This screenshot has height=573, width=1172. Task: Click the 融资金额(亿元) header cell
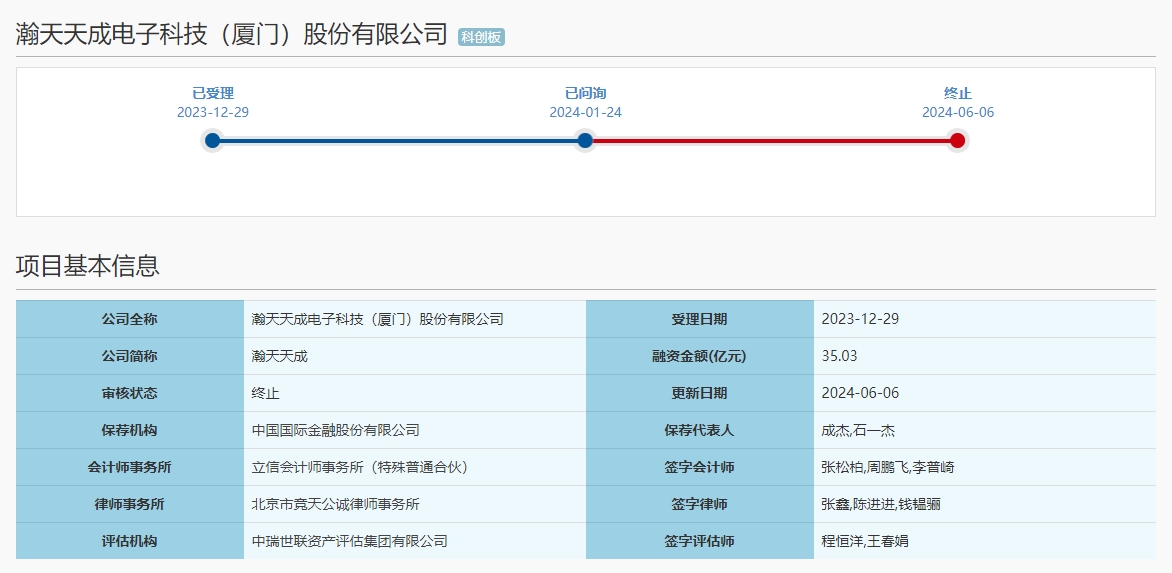tap(700, 356)
